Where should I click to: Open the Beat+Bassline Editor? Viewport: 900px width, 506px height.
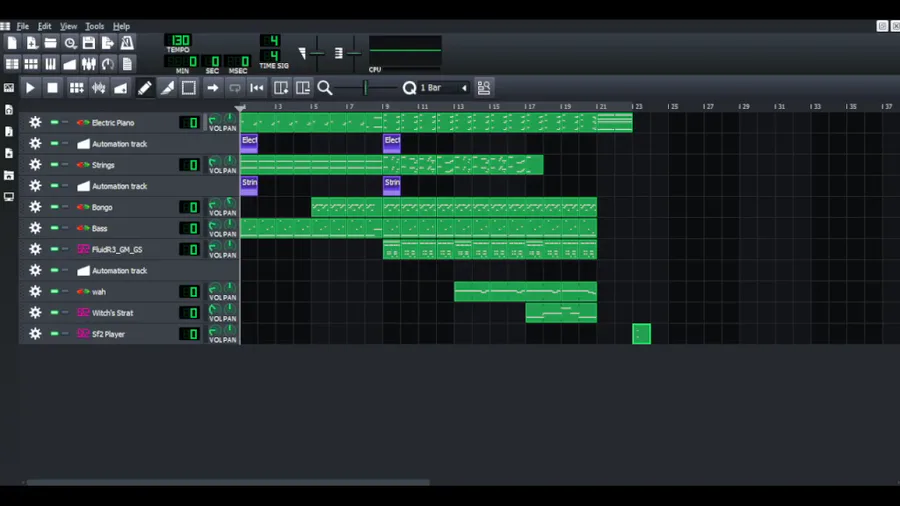[32, 64]
